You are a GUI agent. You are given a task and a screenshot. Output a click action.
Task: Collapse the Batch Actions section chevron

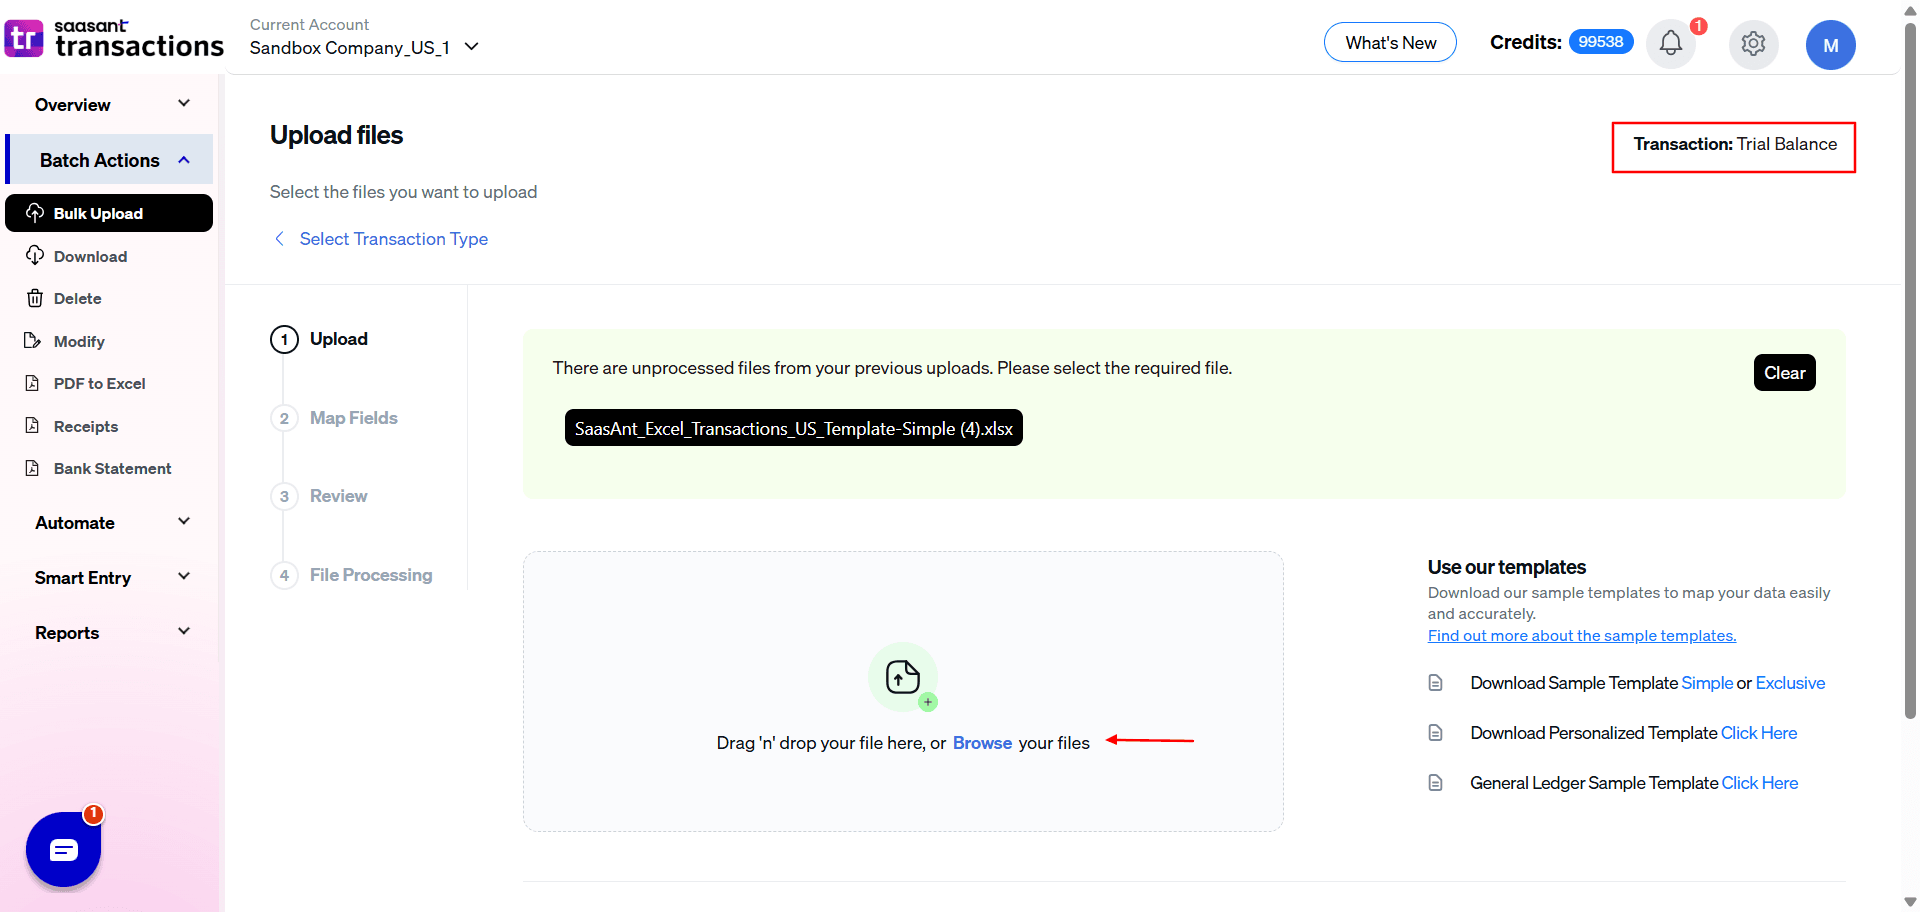(184, 160)
